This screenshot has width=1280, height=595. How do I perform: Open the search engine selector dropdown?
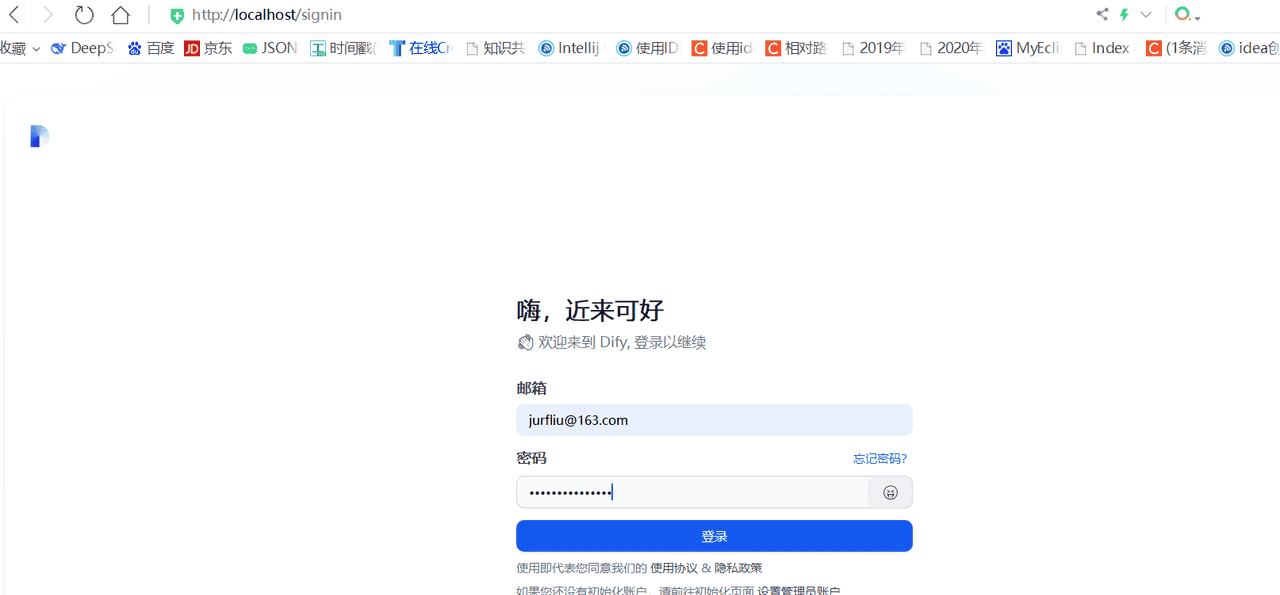(1187, 15)
